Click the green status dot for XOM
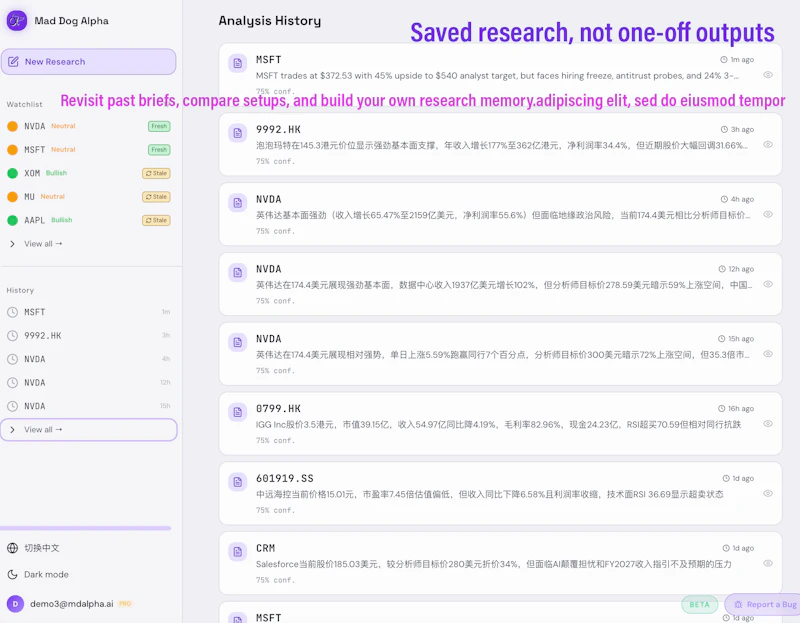 click(13, 173)
